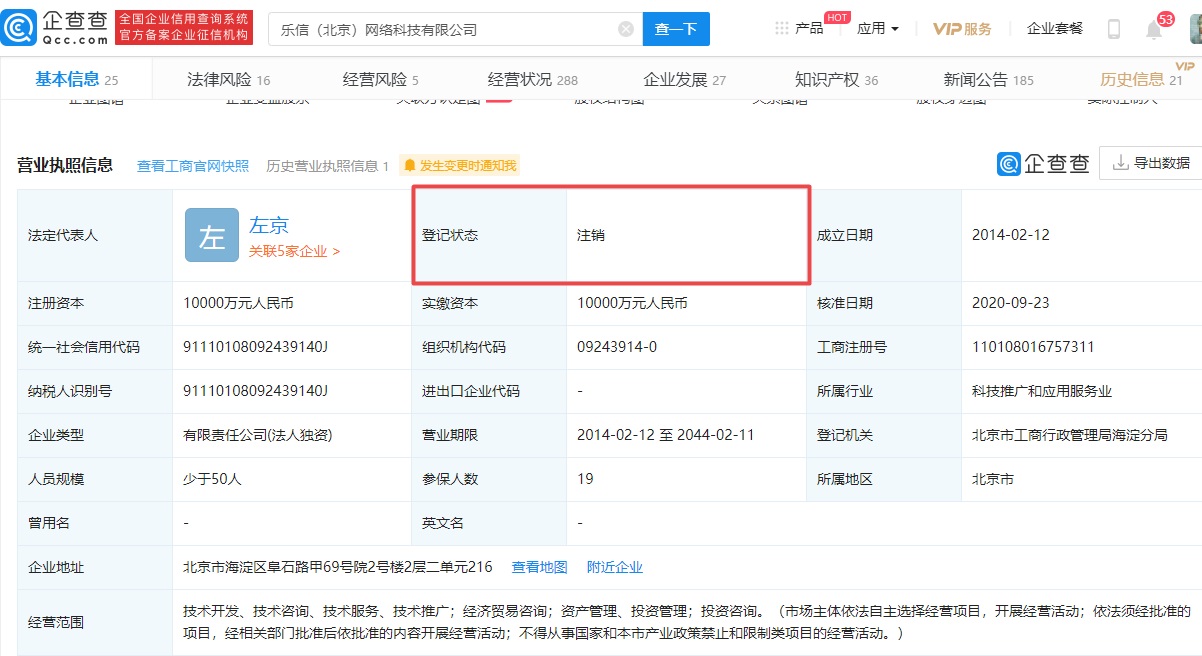Click the 查看地图 map link
This screenshot has height=656, width=1202.
[x=540, y=567]
